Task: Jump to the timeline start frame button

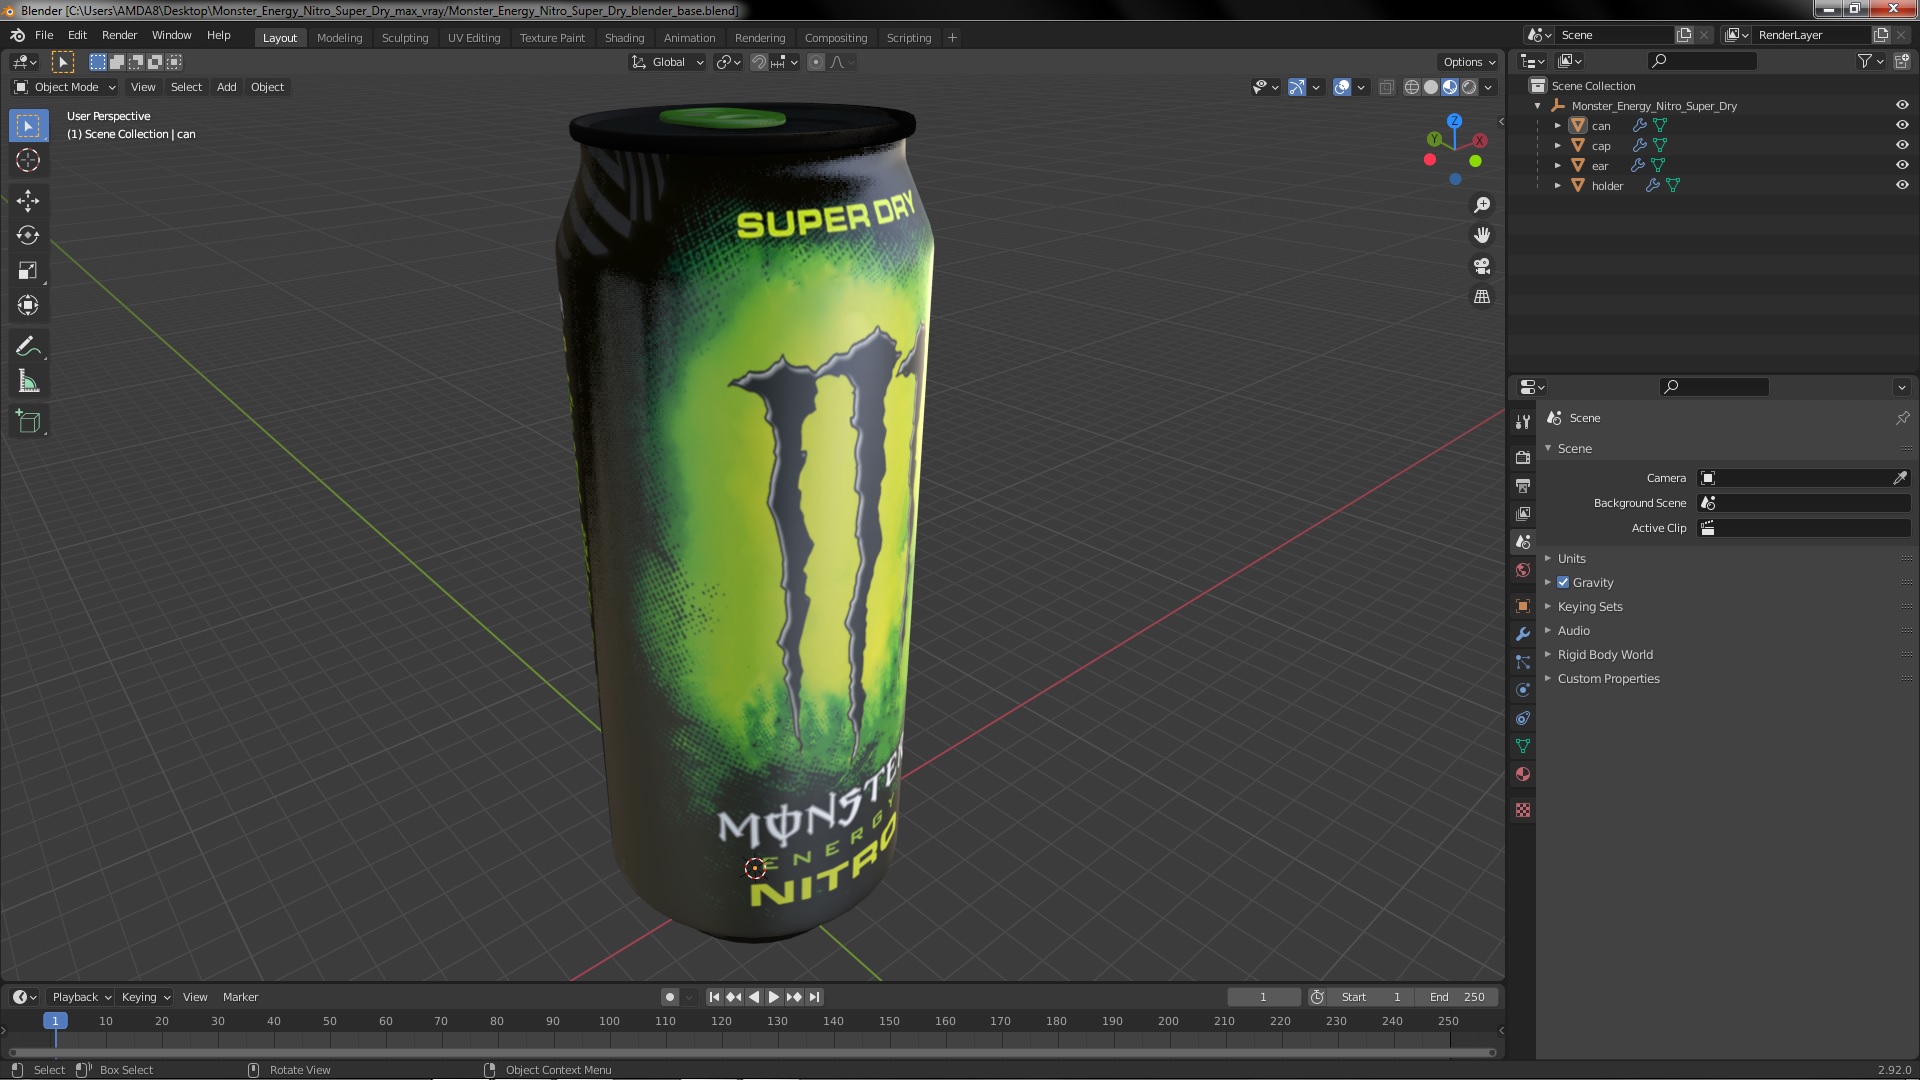Action: [714, 997]
